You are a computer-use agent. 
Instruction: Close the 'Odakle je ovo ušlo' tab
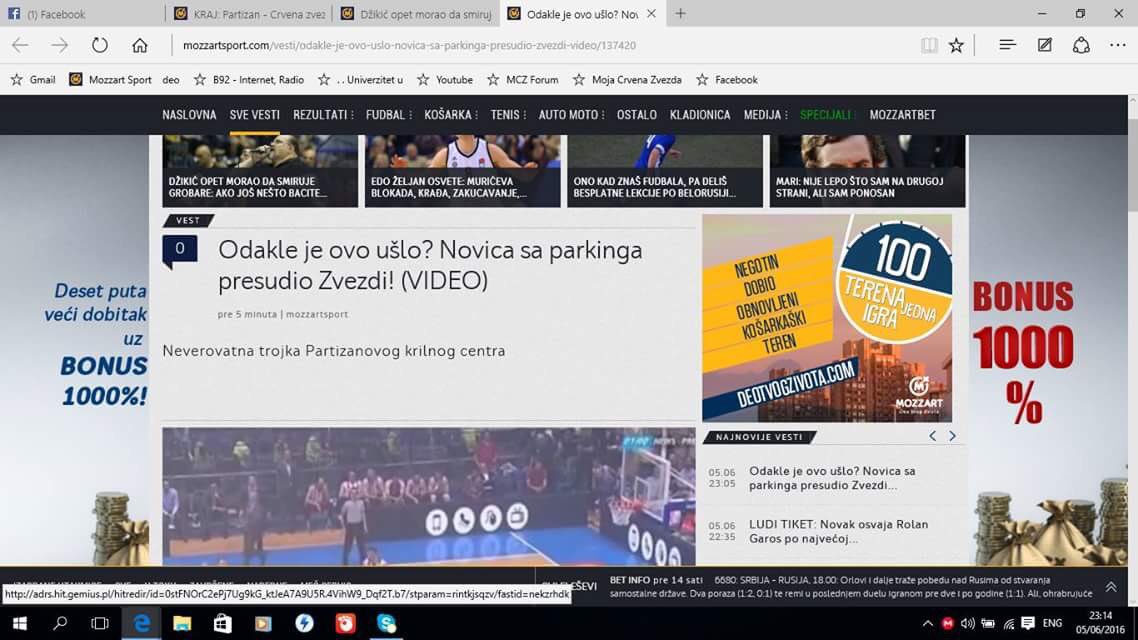point(651,13)
